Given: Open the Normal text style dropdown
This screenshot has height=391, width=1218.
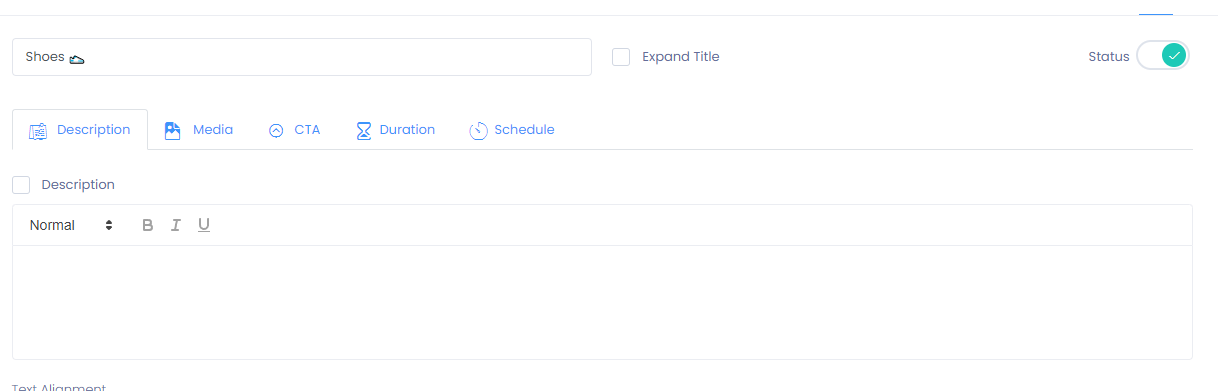Looking at the screenshot, I should [72, 225].
